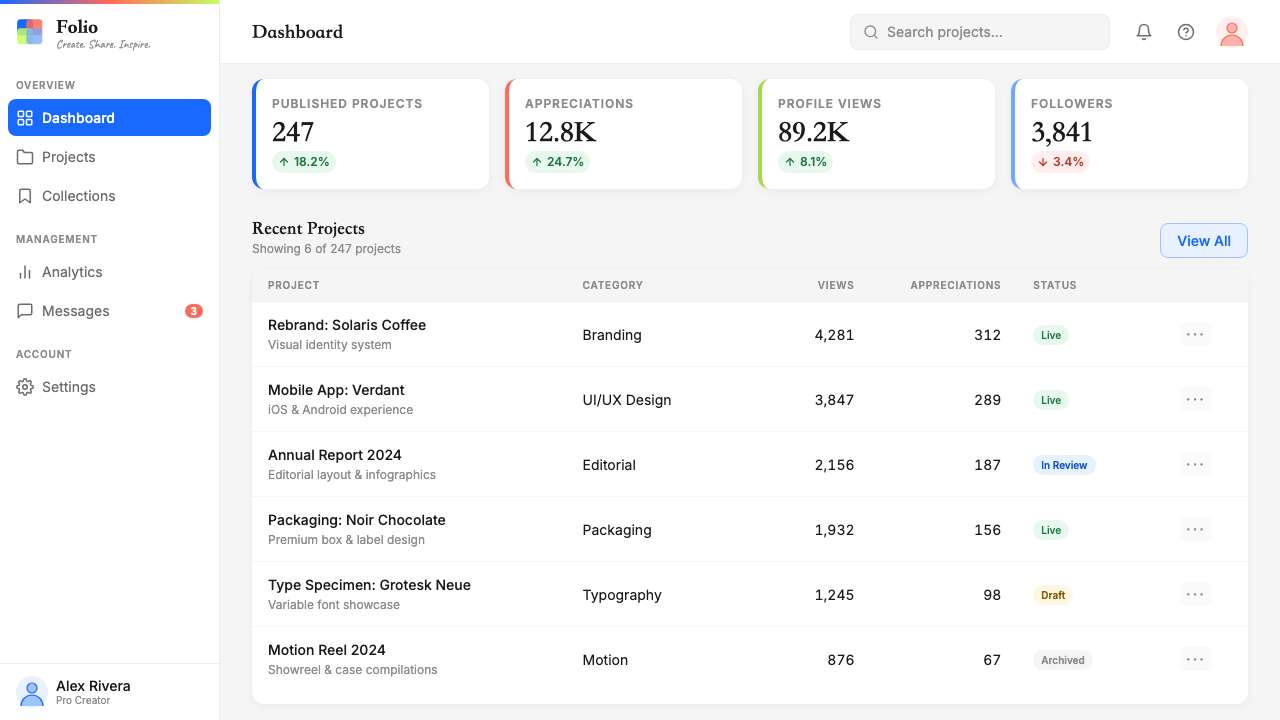The width and height of the screenshot is (1280, 720).
Task: Click the search magnifier icon
Action: [871, 32]
